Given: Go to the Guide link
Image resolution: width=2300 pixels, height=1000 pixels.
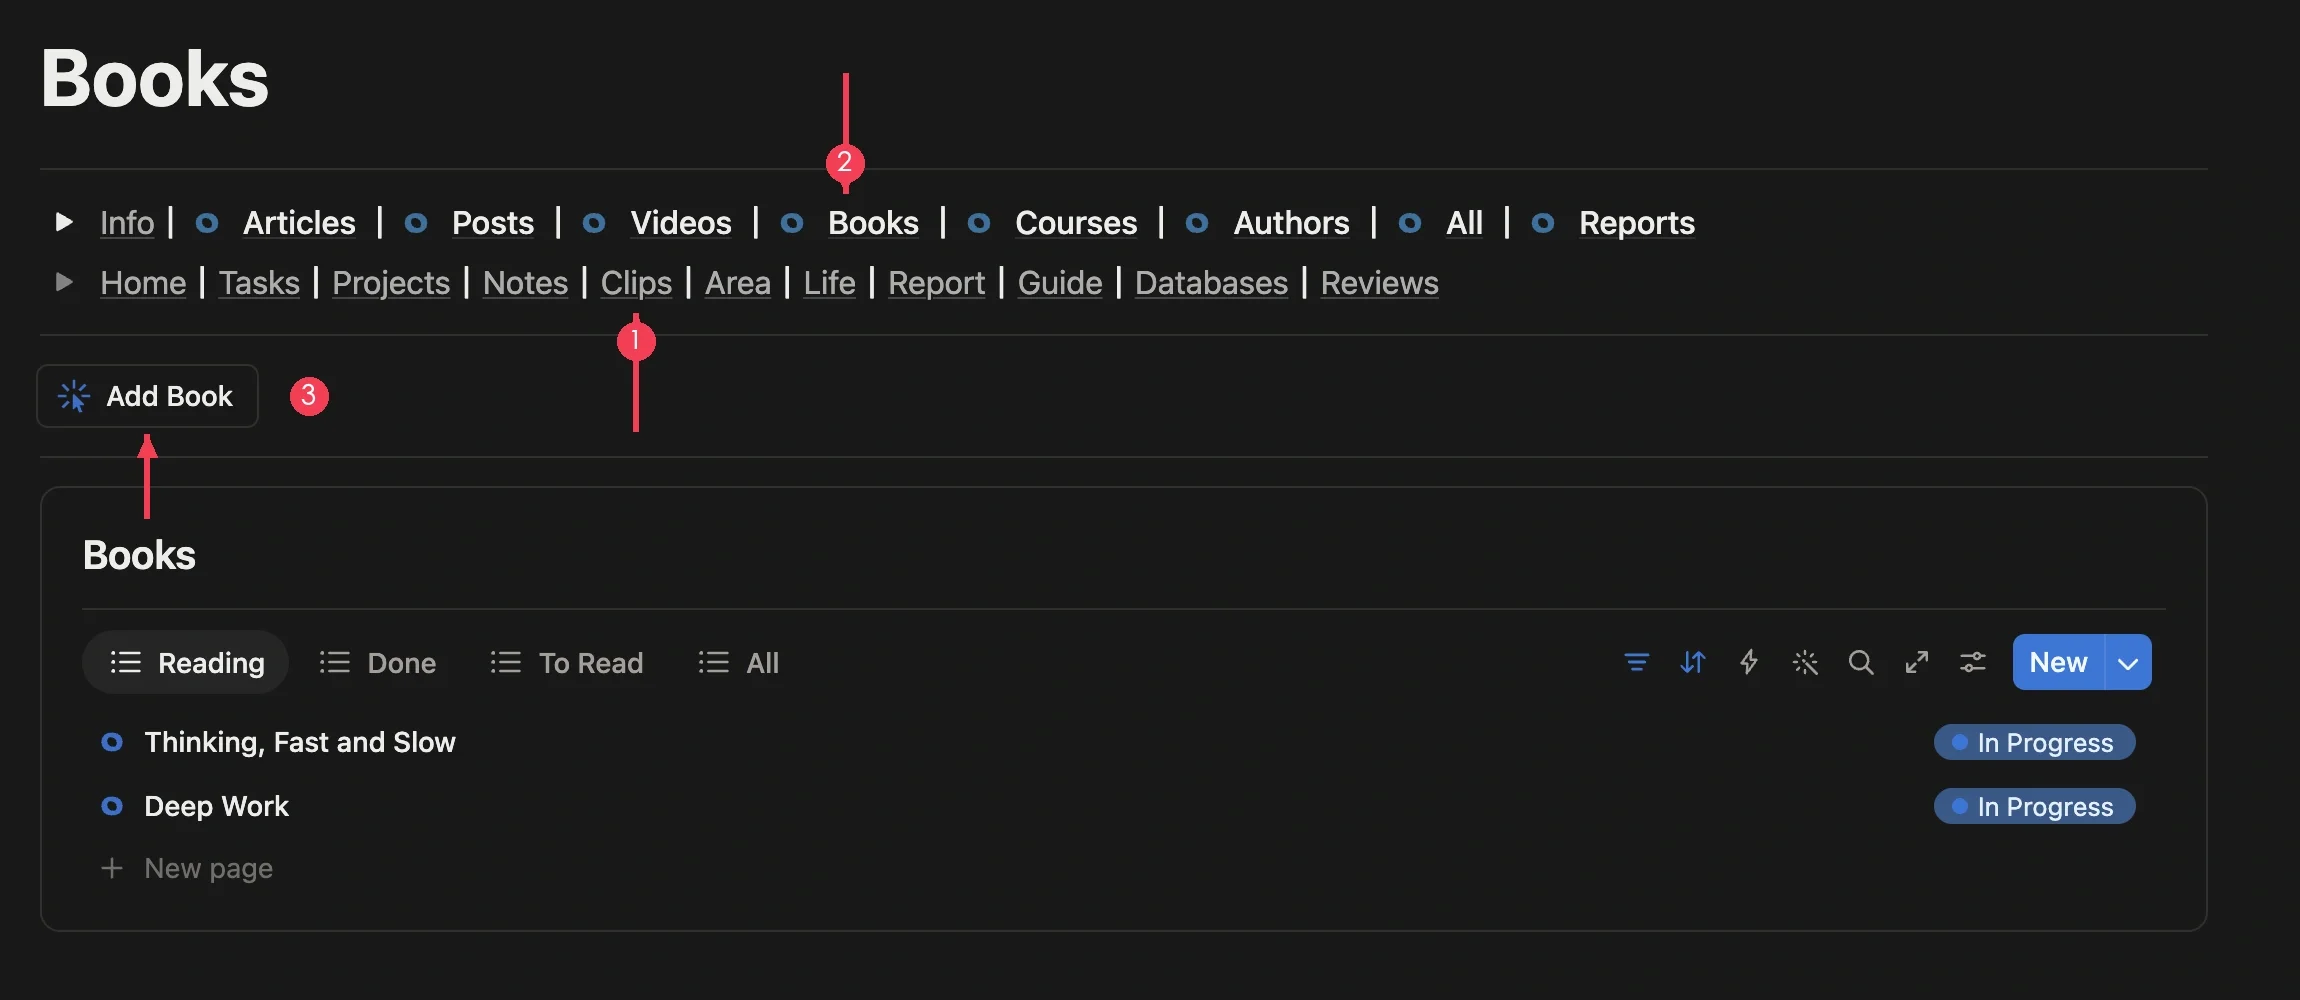Looking at the screenshot, I should (x=1060, y=283).
